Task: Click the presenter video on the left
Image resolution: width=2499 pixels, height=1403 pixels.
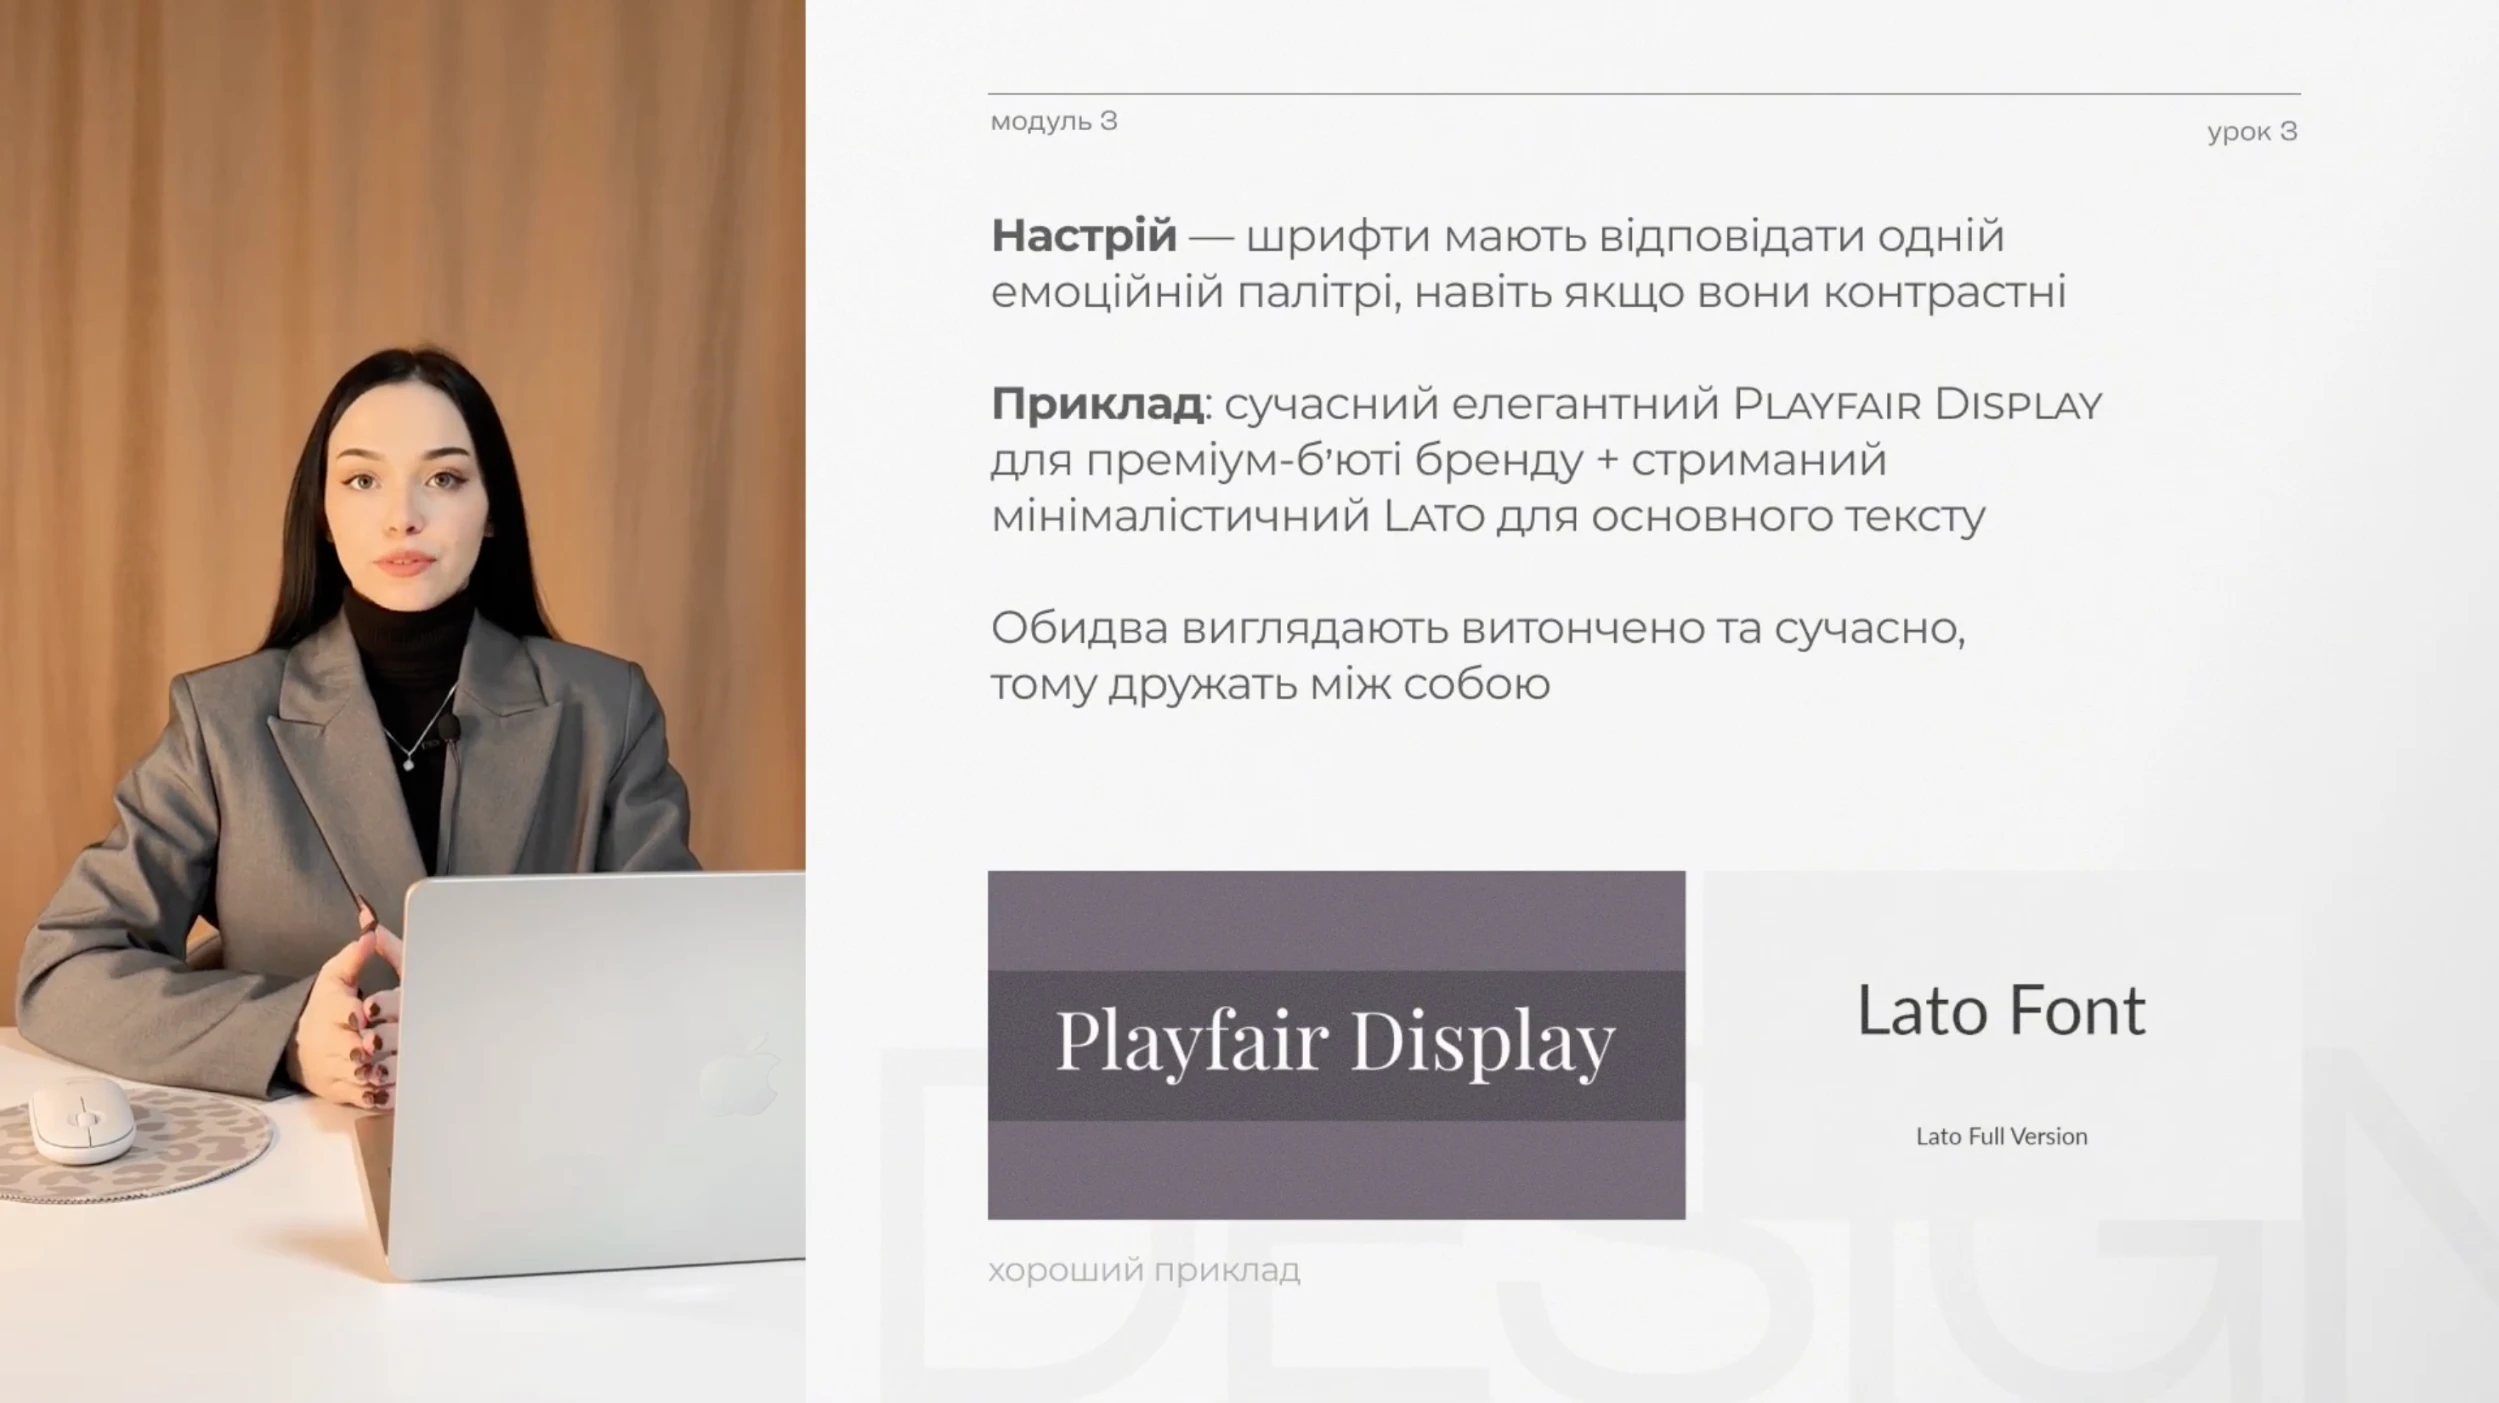Action: click(402, 701)
